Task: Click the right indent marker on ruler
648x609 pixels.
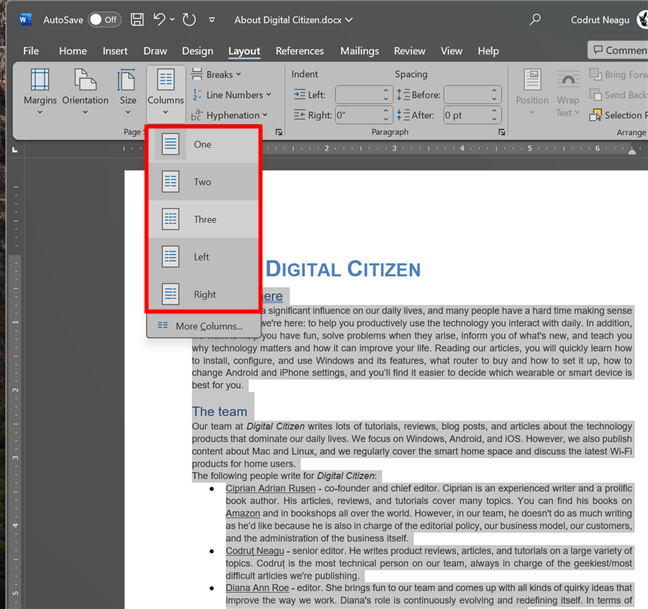Action: pyautogui.click(x=632, y=151)
